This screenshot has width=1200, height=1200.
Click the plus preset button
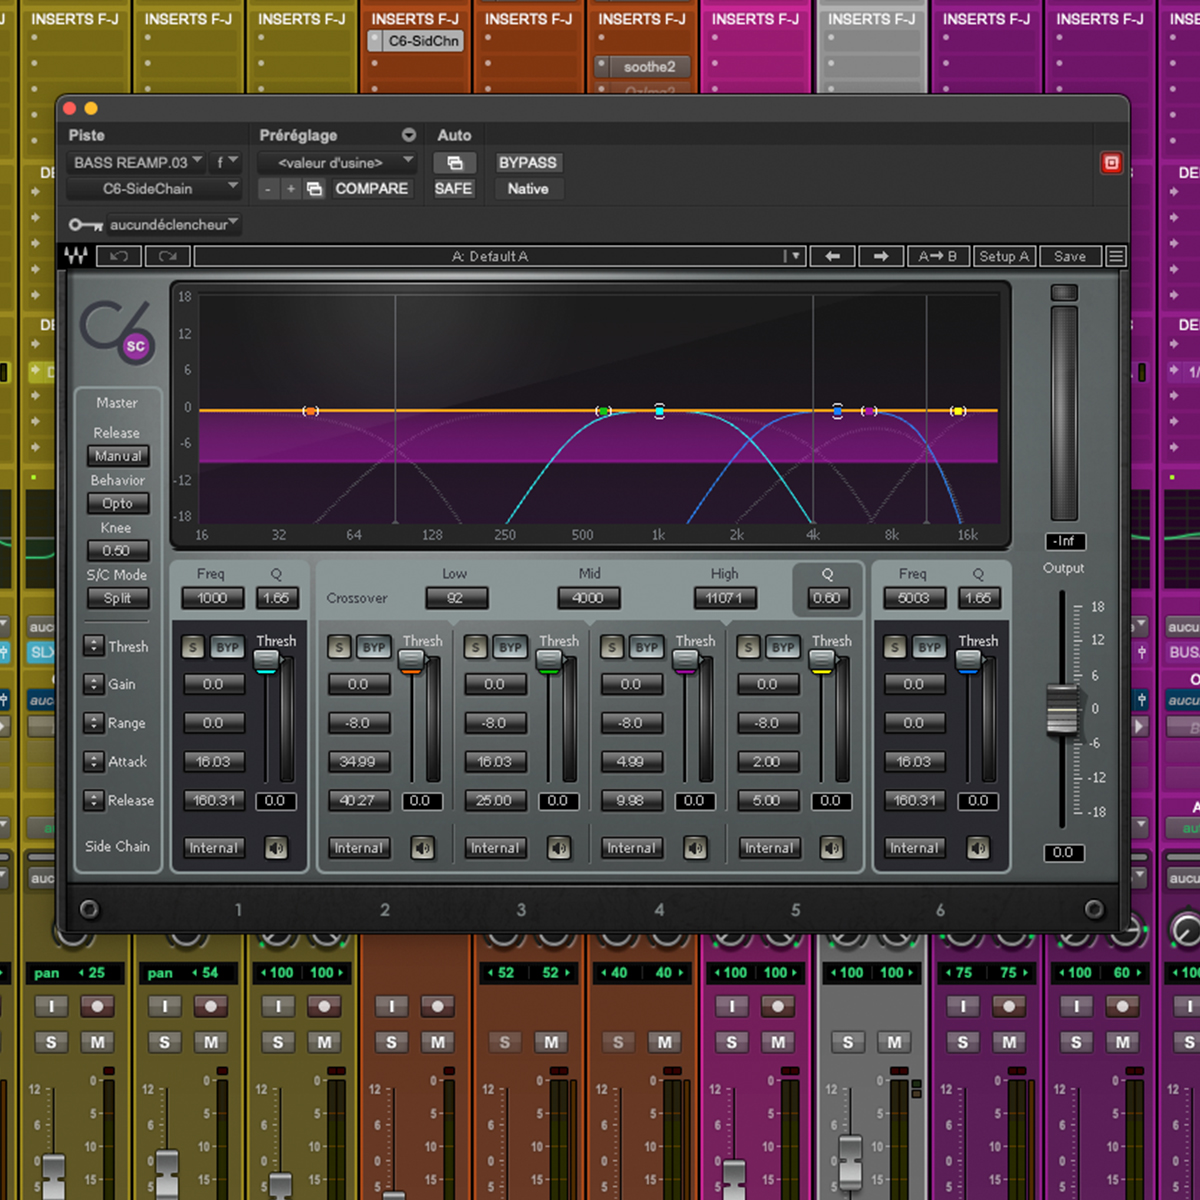pos(291,189)
